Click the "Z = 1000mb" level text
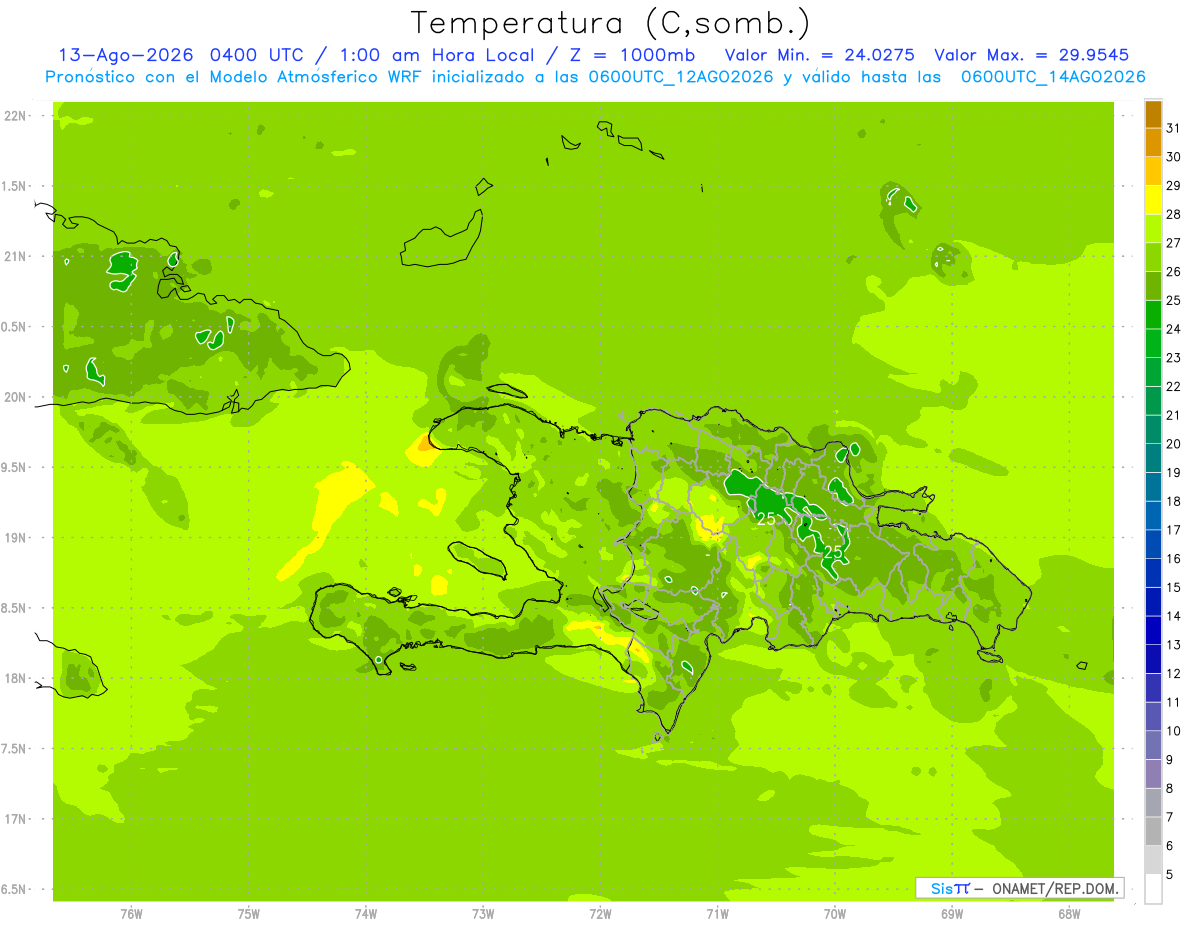The width and height of the screenshot is (1200, 927). pyautogui.click(x=632, y=55)
